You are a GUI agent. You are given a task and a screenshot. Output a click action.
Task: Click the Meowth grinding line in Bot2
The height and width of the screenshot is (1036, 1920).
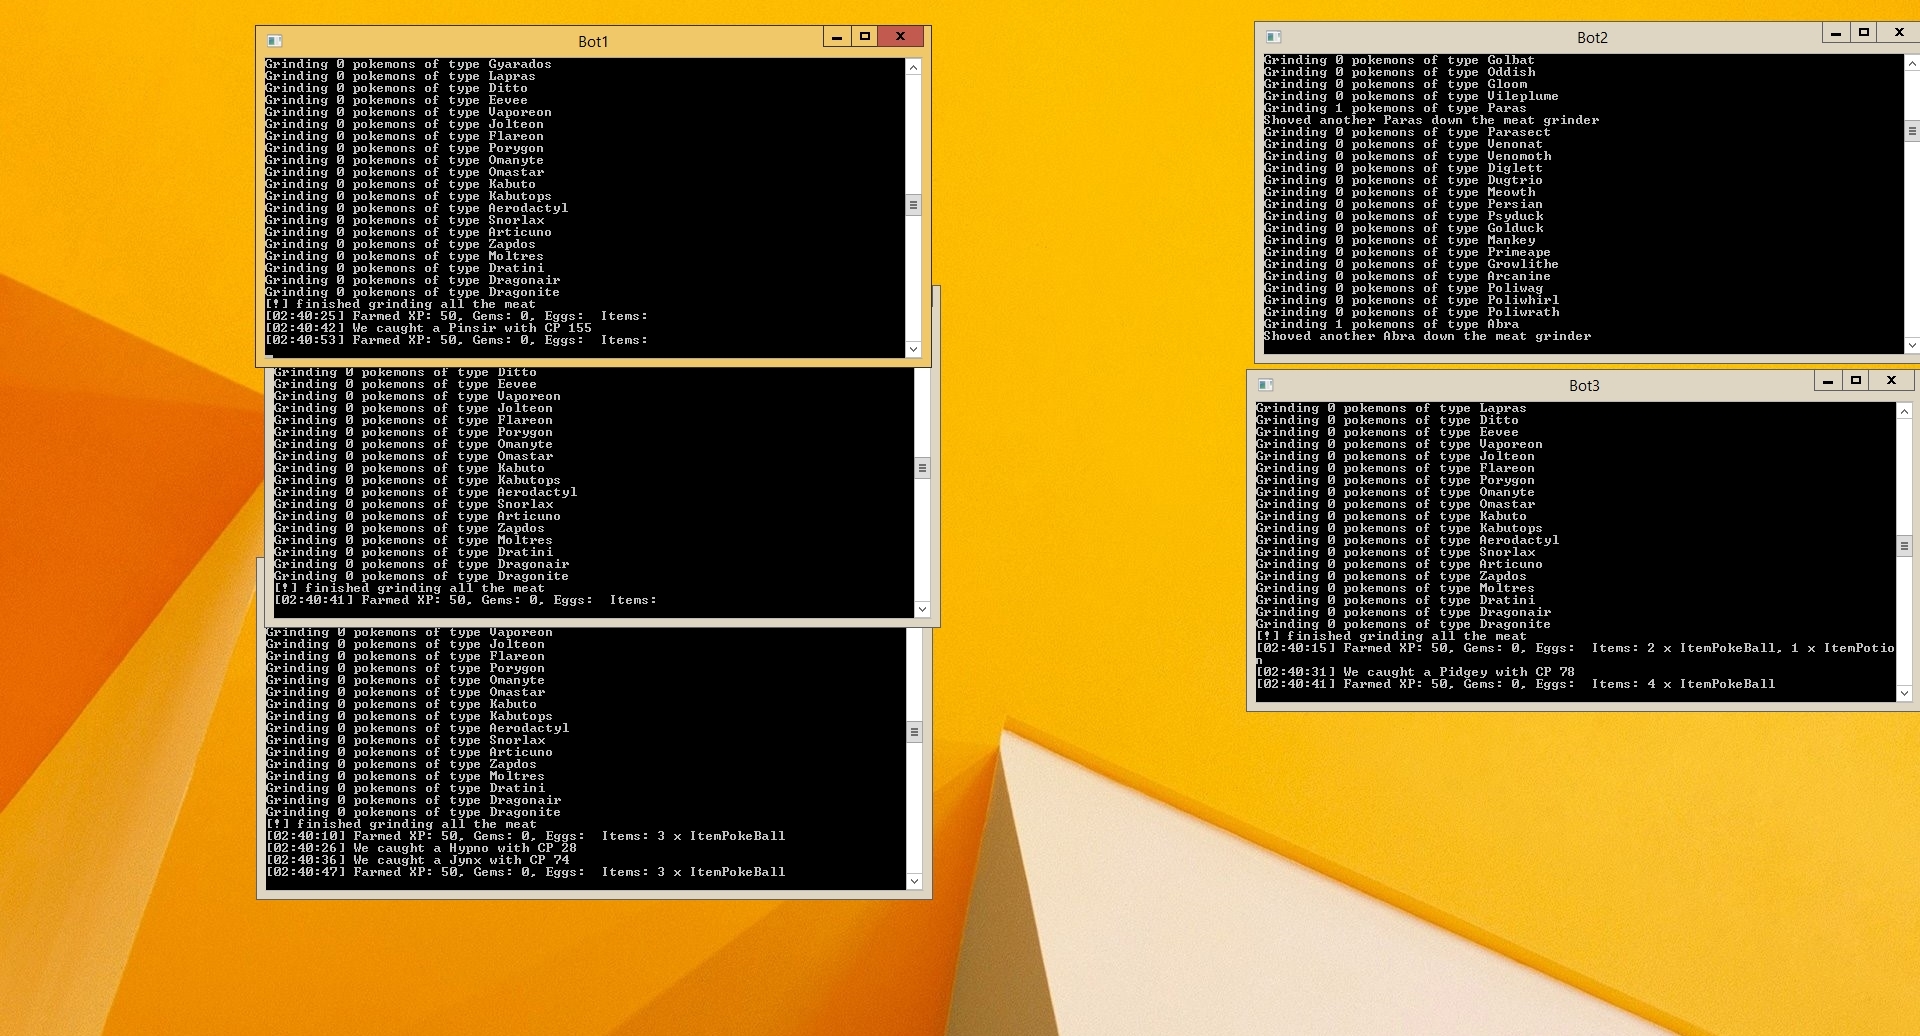click(x=1399, y=192)
